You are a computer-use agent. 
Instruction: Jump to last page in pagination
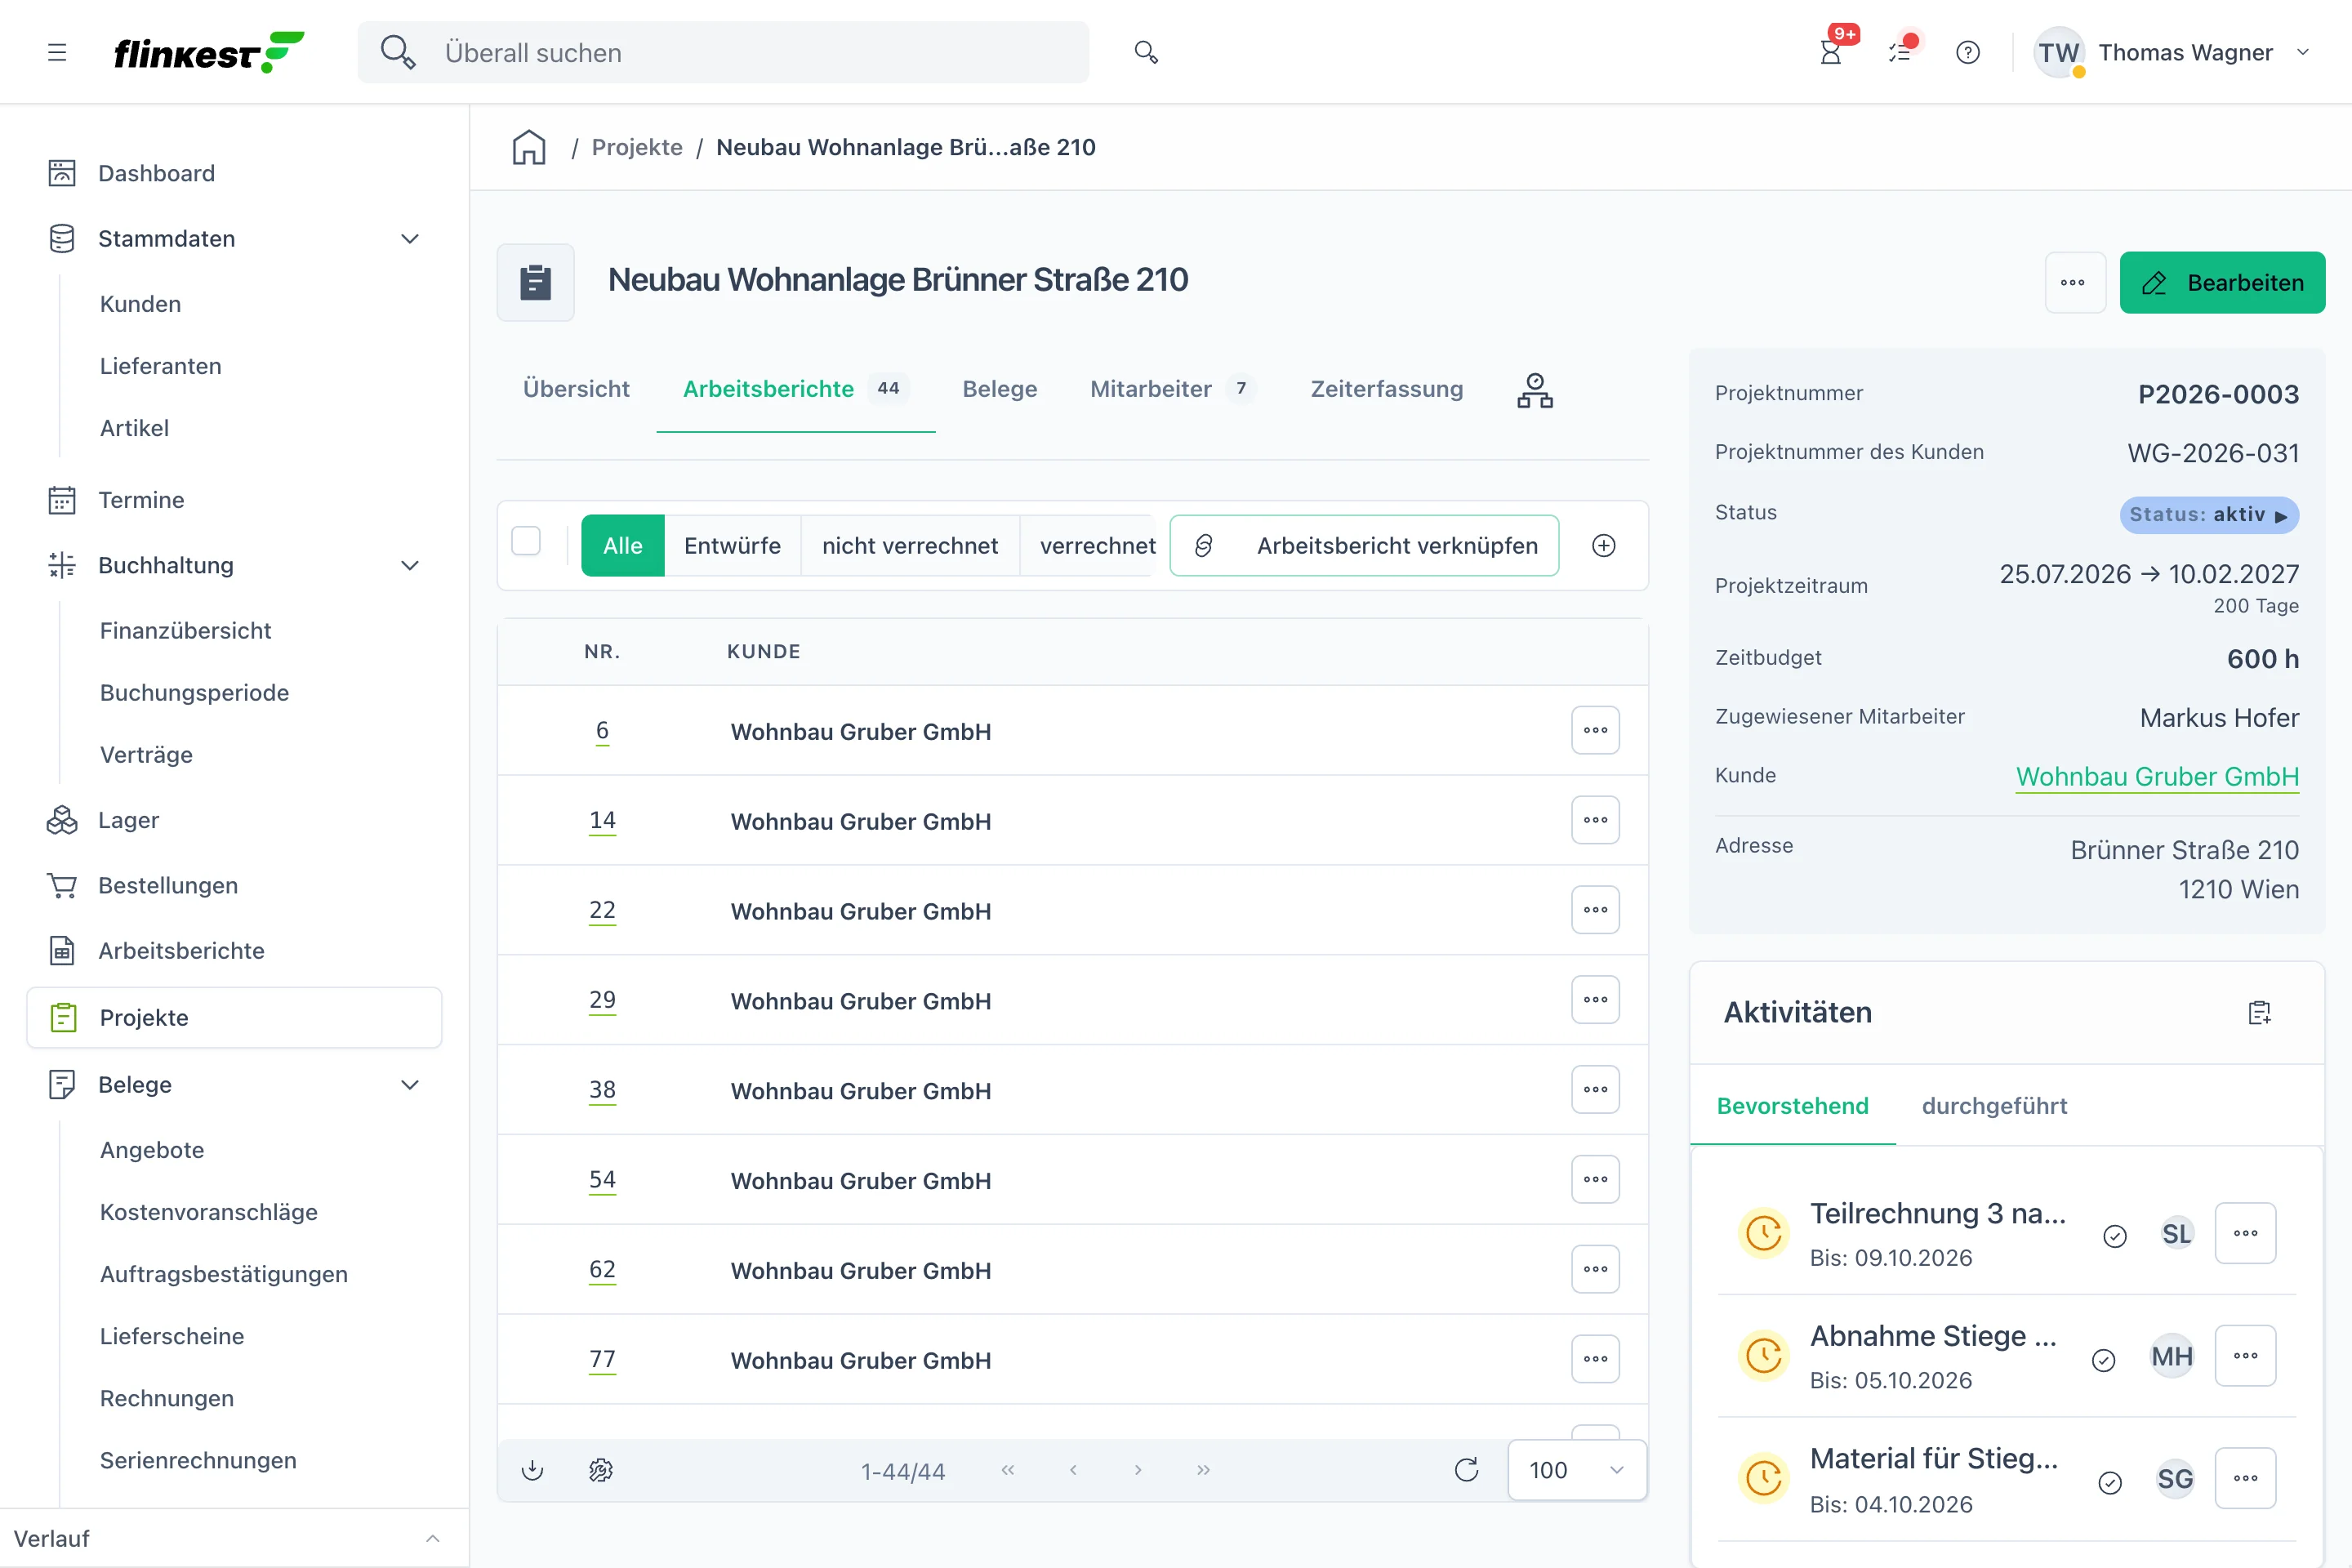[1203, 1470]
